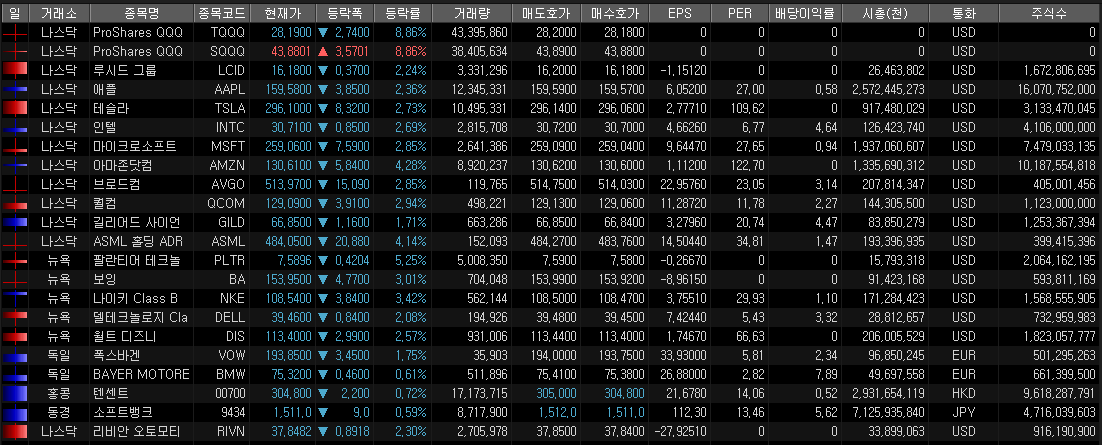Screen dimensions: 1102x445
Task: Select the 애플 stock name
Action: pyautogui.click(x=103, y=89)
